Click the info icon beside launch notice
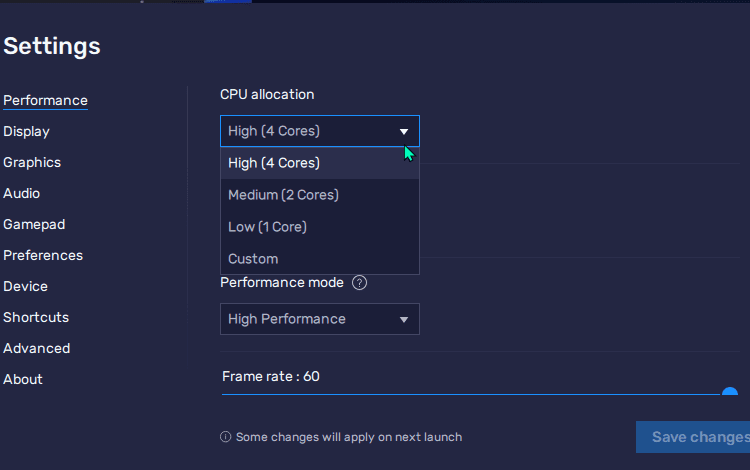Screen dimensions: 750x470 click(225, 437)
